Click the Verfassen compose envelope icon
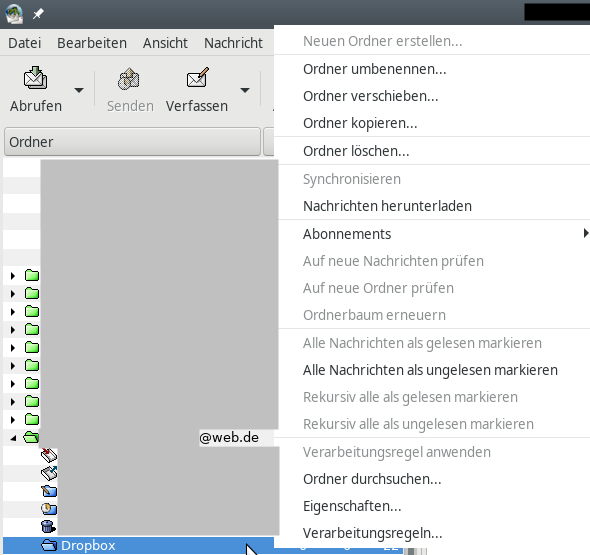590x555 pixels. [x=198, y=78]
